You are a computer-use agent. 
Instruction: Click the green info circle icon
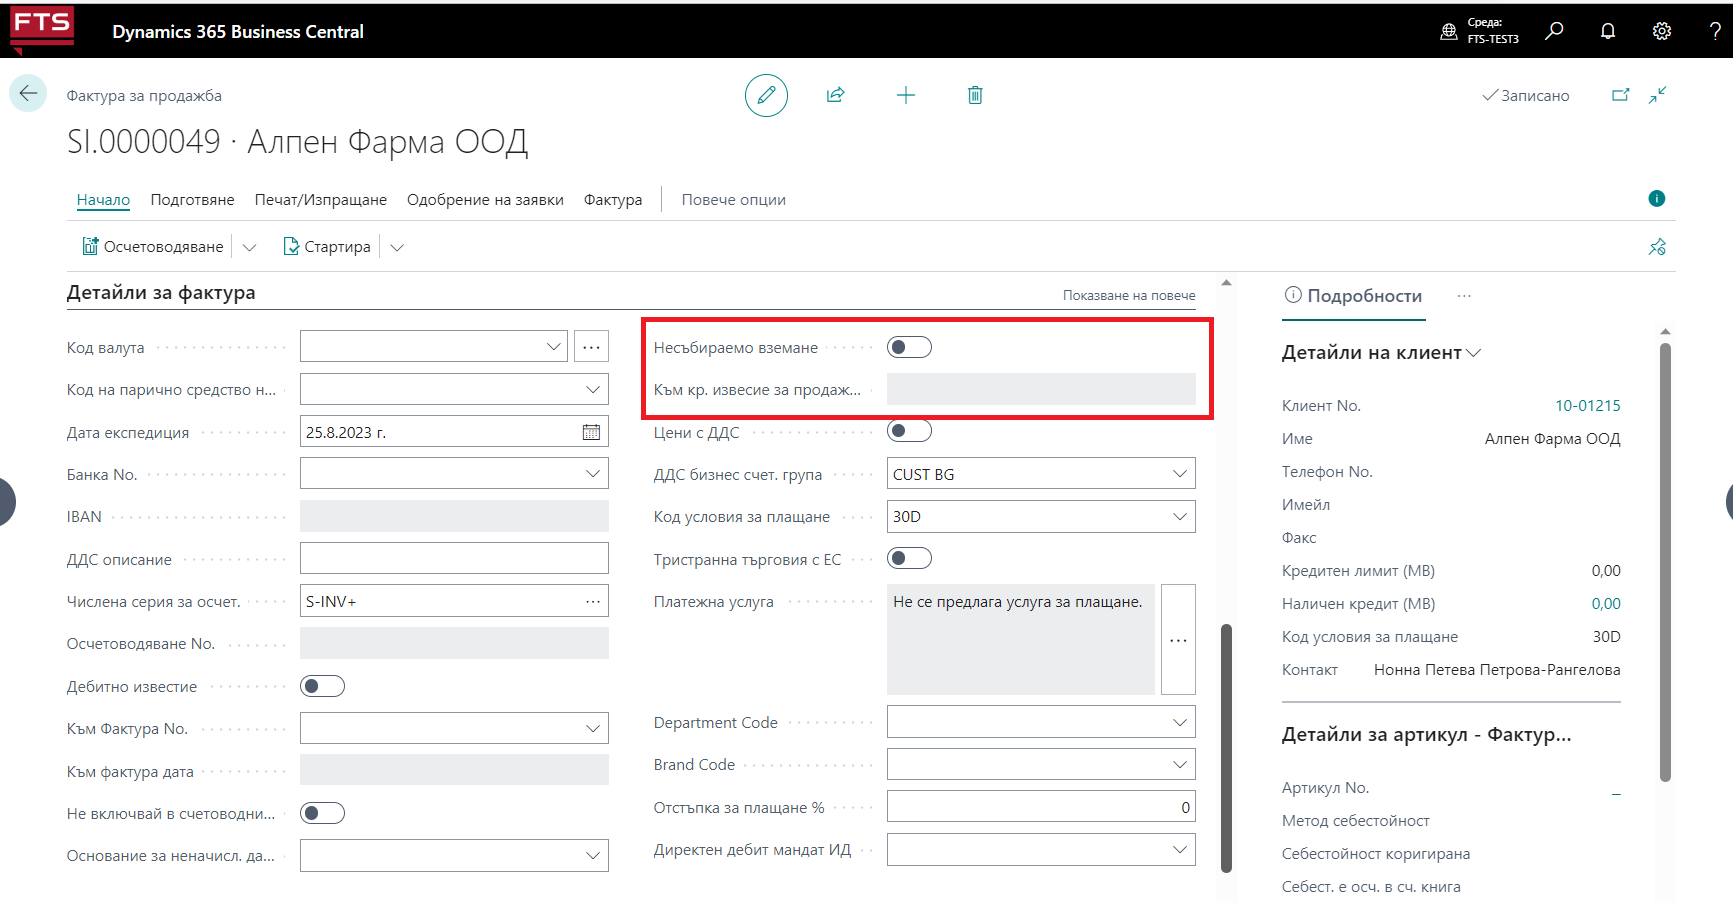tap(1657, 198)
